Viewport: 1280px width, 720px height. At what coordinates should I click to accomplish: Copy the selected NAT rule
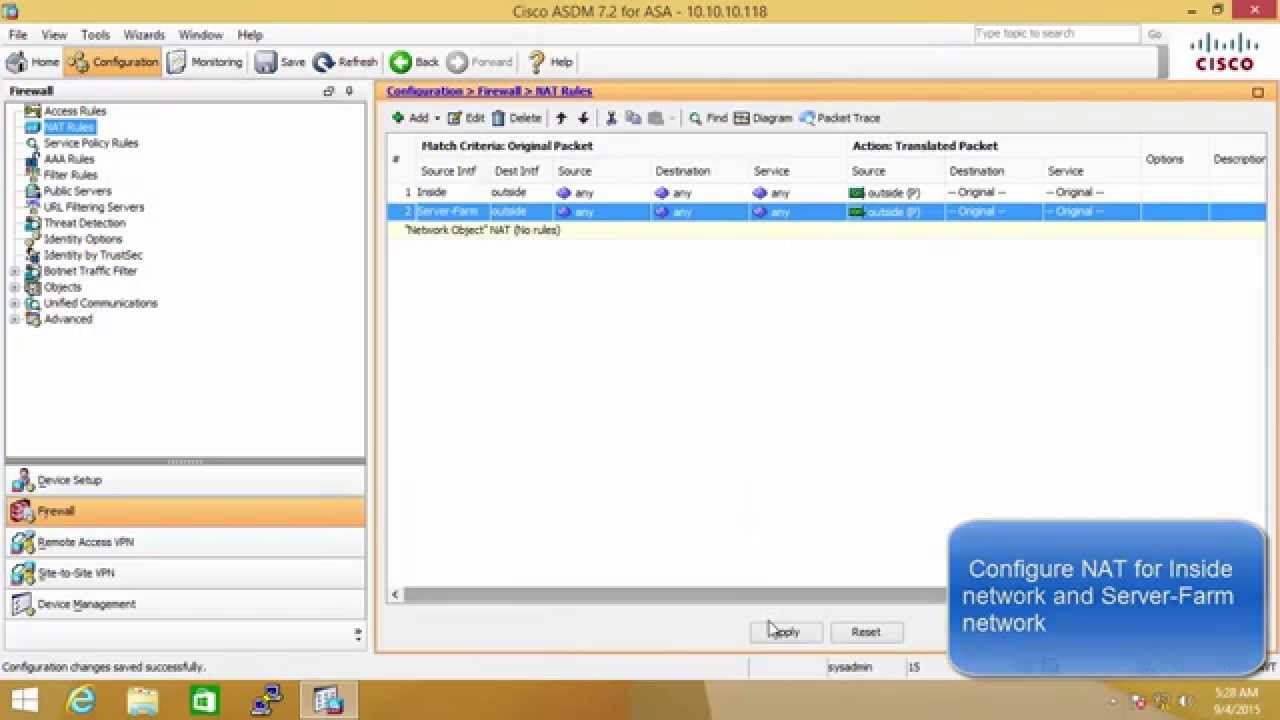(x=633, y=118)
